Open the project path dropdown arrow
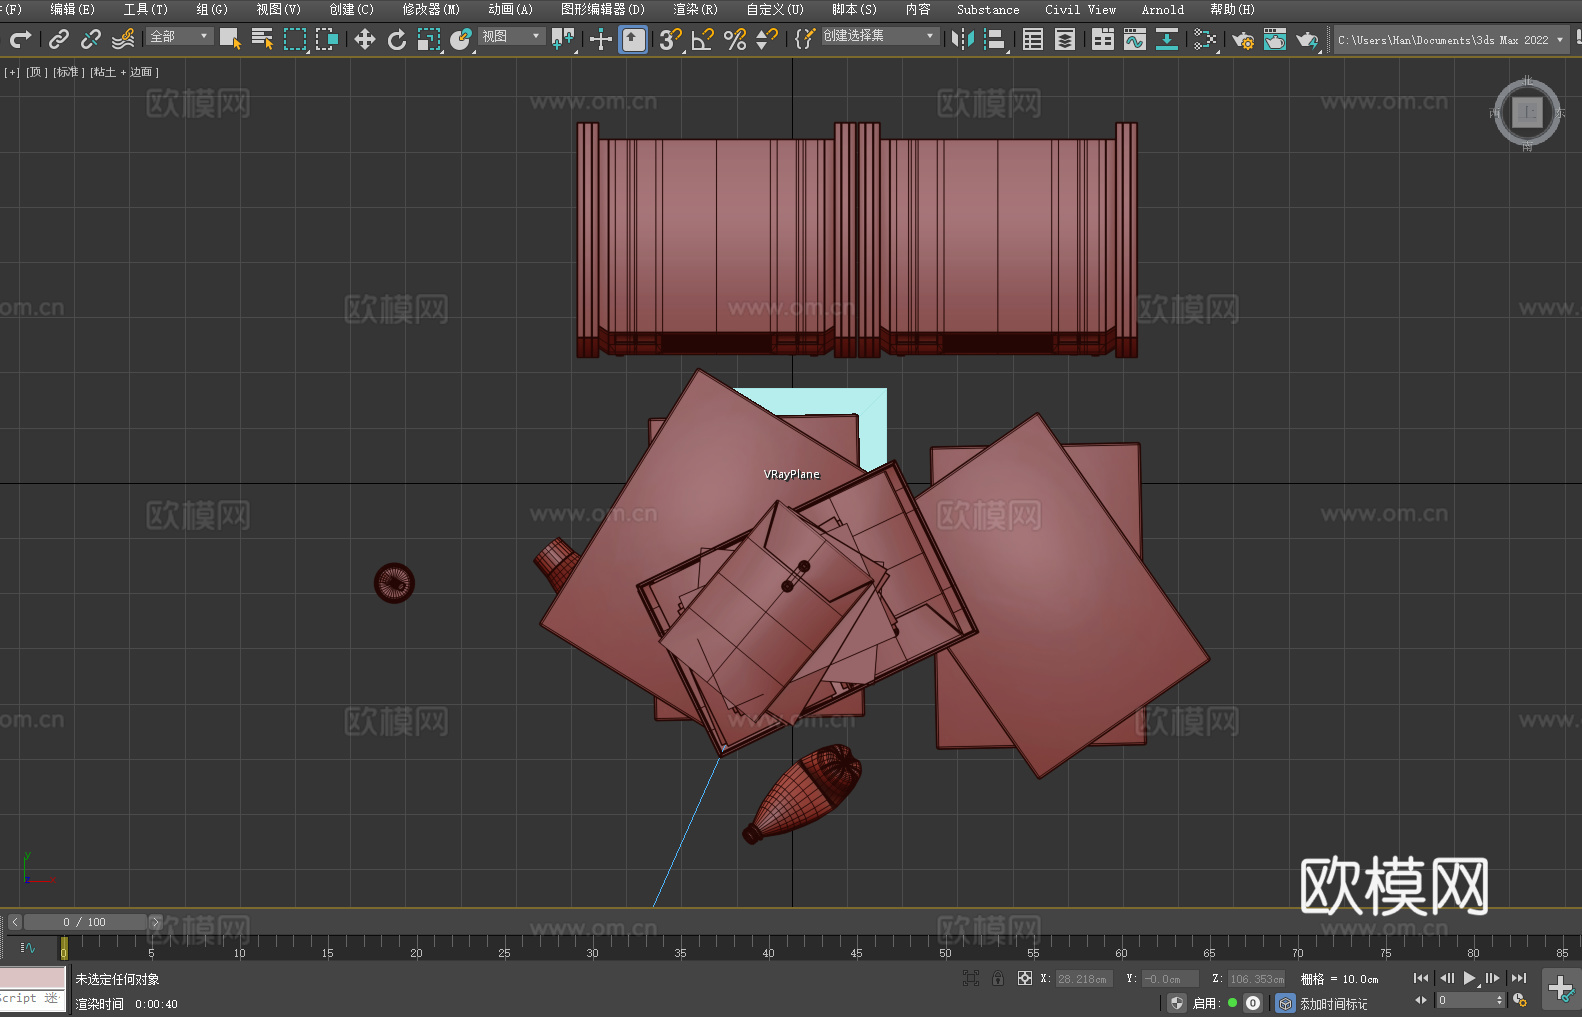The height and width of the screenshot is (1017, 1582). [x=1560, y=40]
